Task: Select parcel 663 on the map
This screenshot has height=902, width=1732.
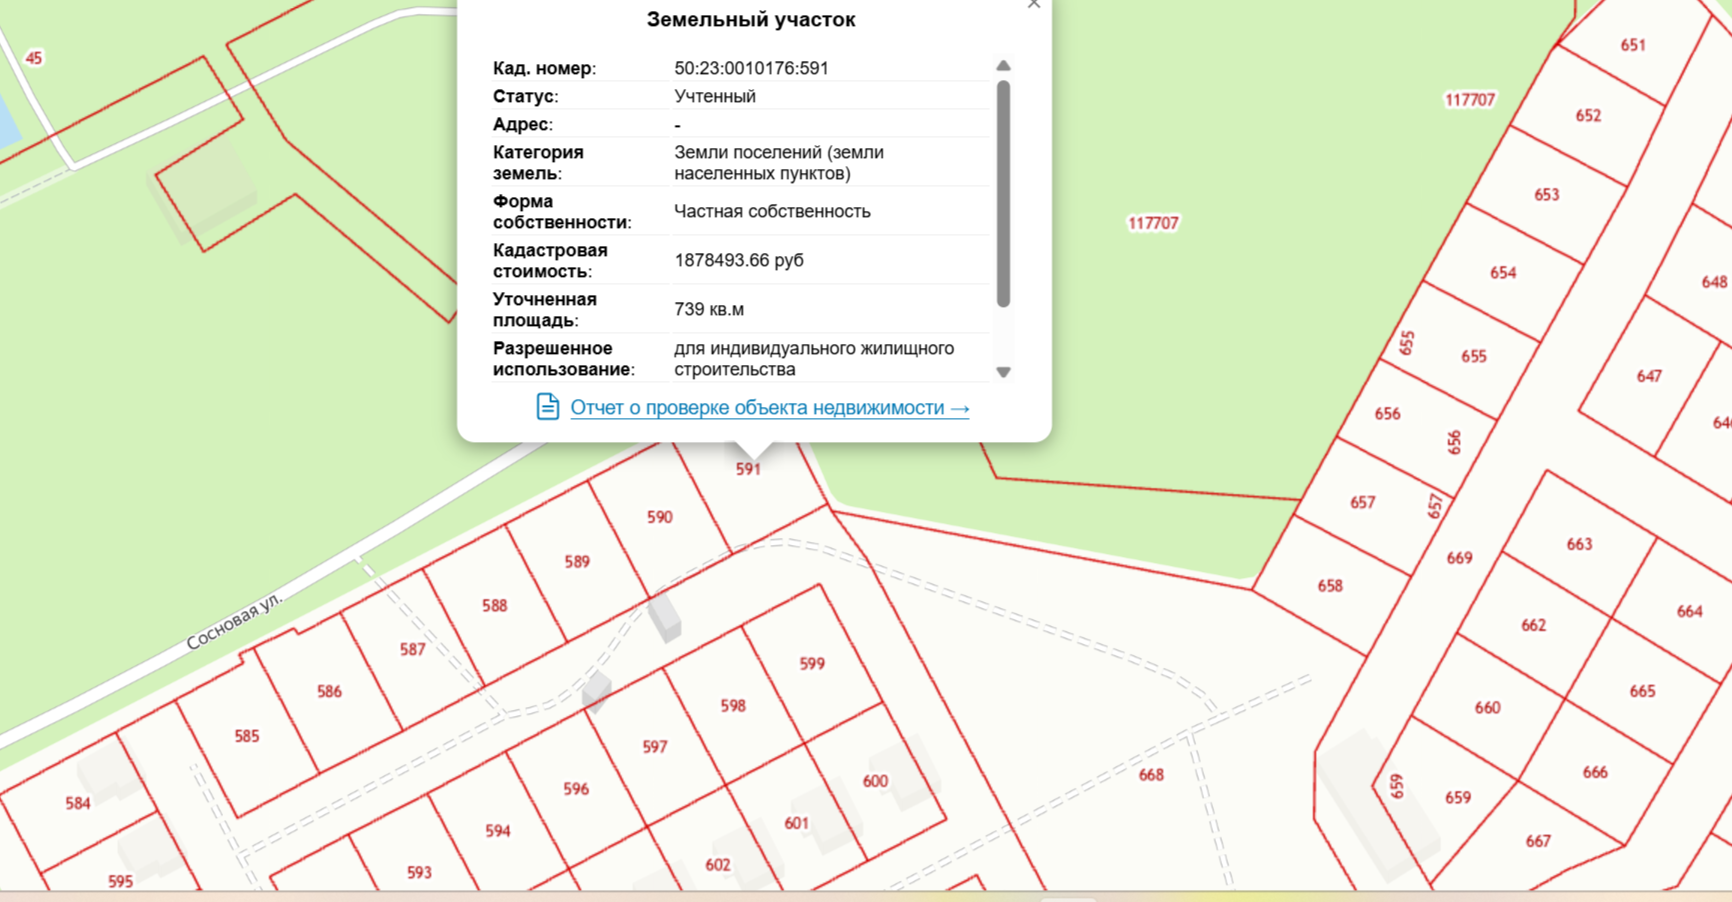Action: point(1579,545)
